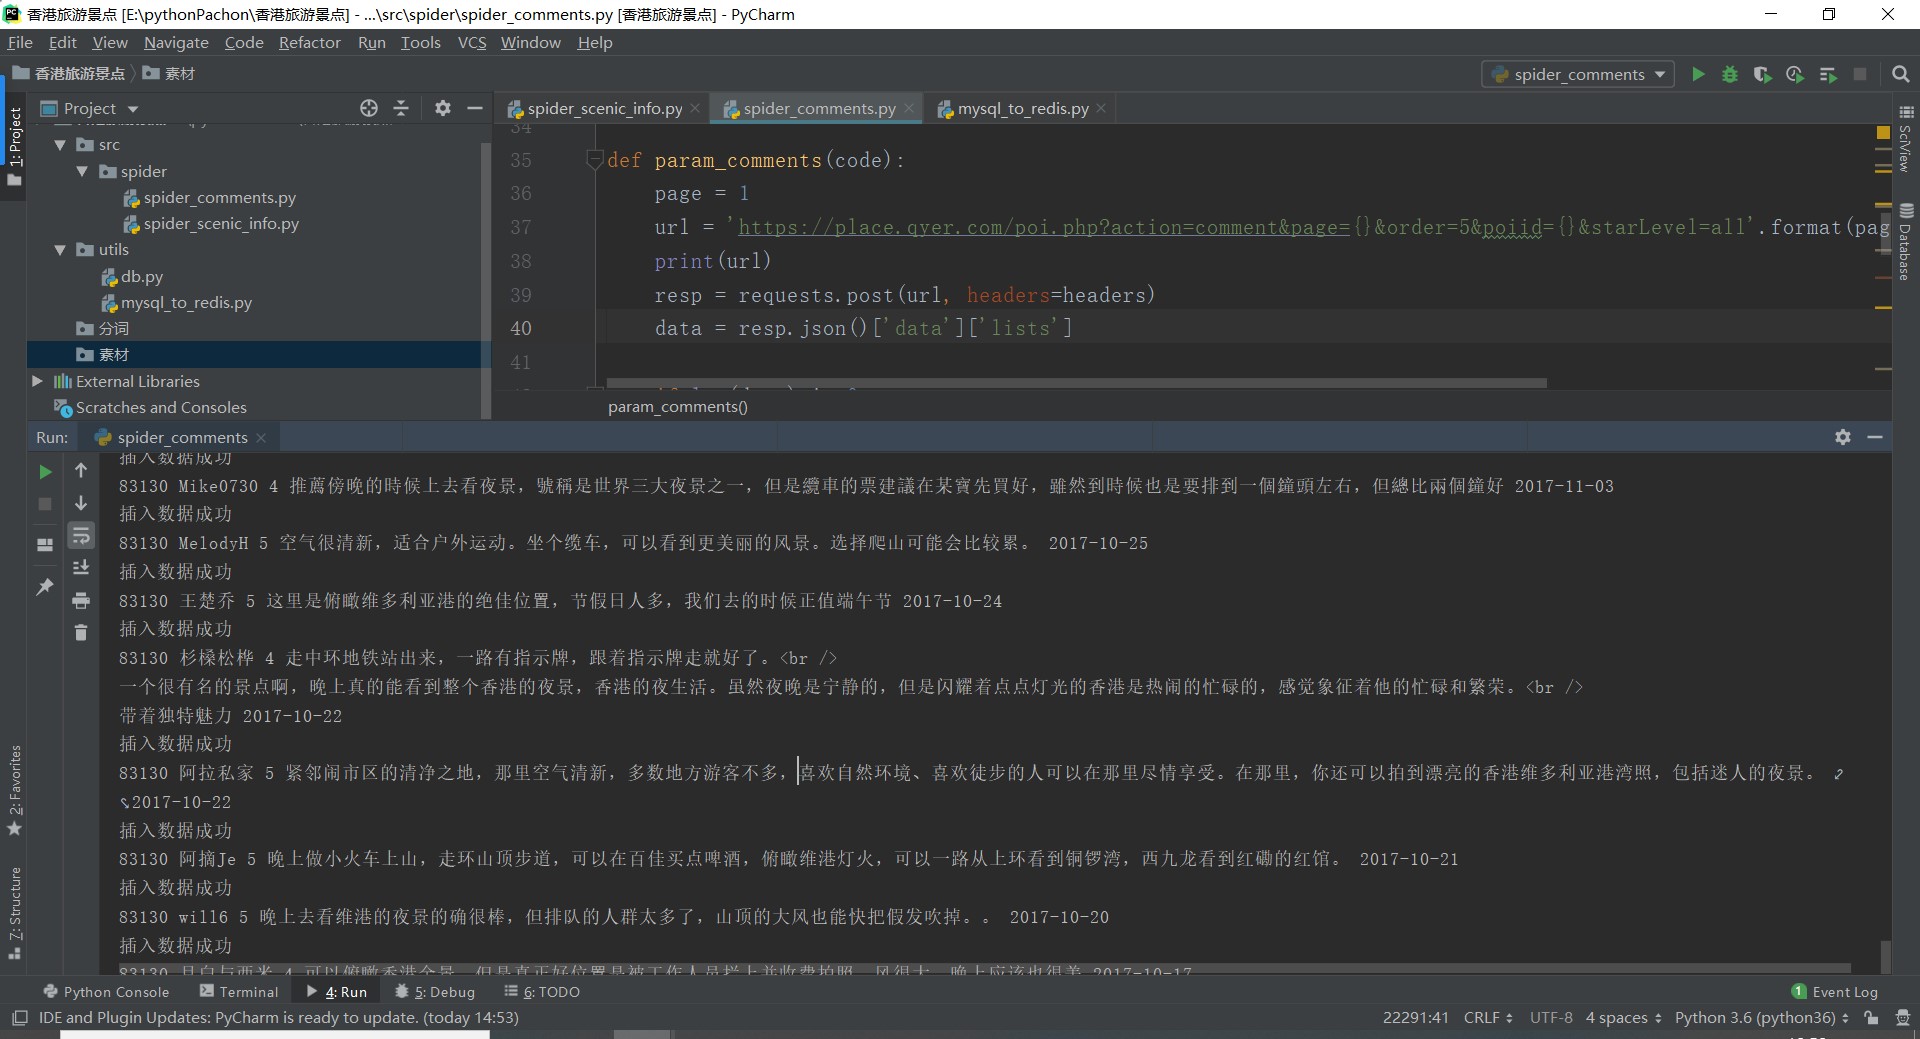This screenshot has height=1039, width=1920.
Task: Start debugging with the bug icon
Action: pyautogui.click(x=1729, y=74)
